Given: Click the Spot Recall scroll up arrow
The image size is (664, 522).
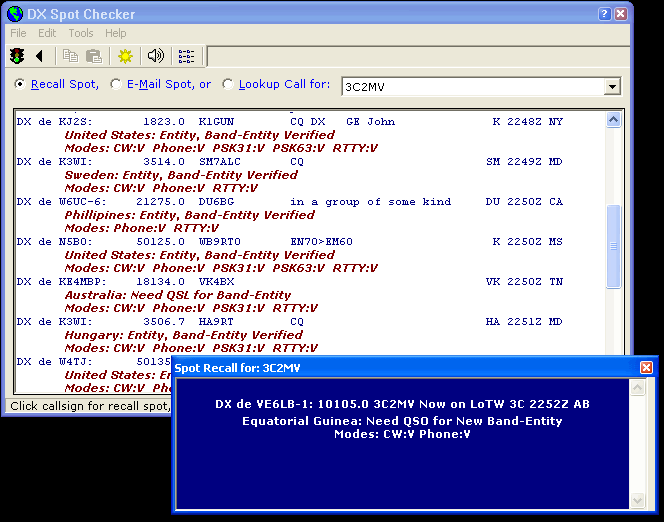Looking at the screenshot, I should (637, 387).
